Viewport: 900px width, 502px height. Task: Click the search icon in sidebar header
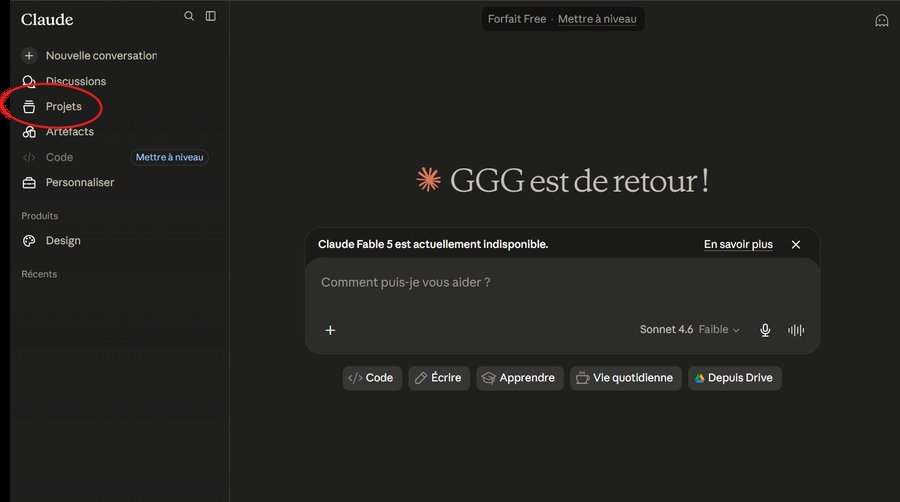click(189, 16)
